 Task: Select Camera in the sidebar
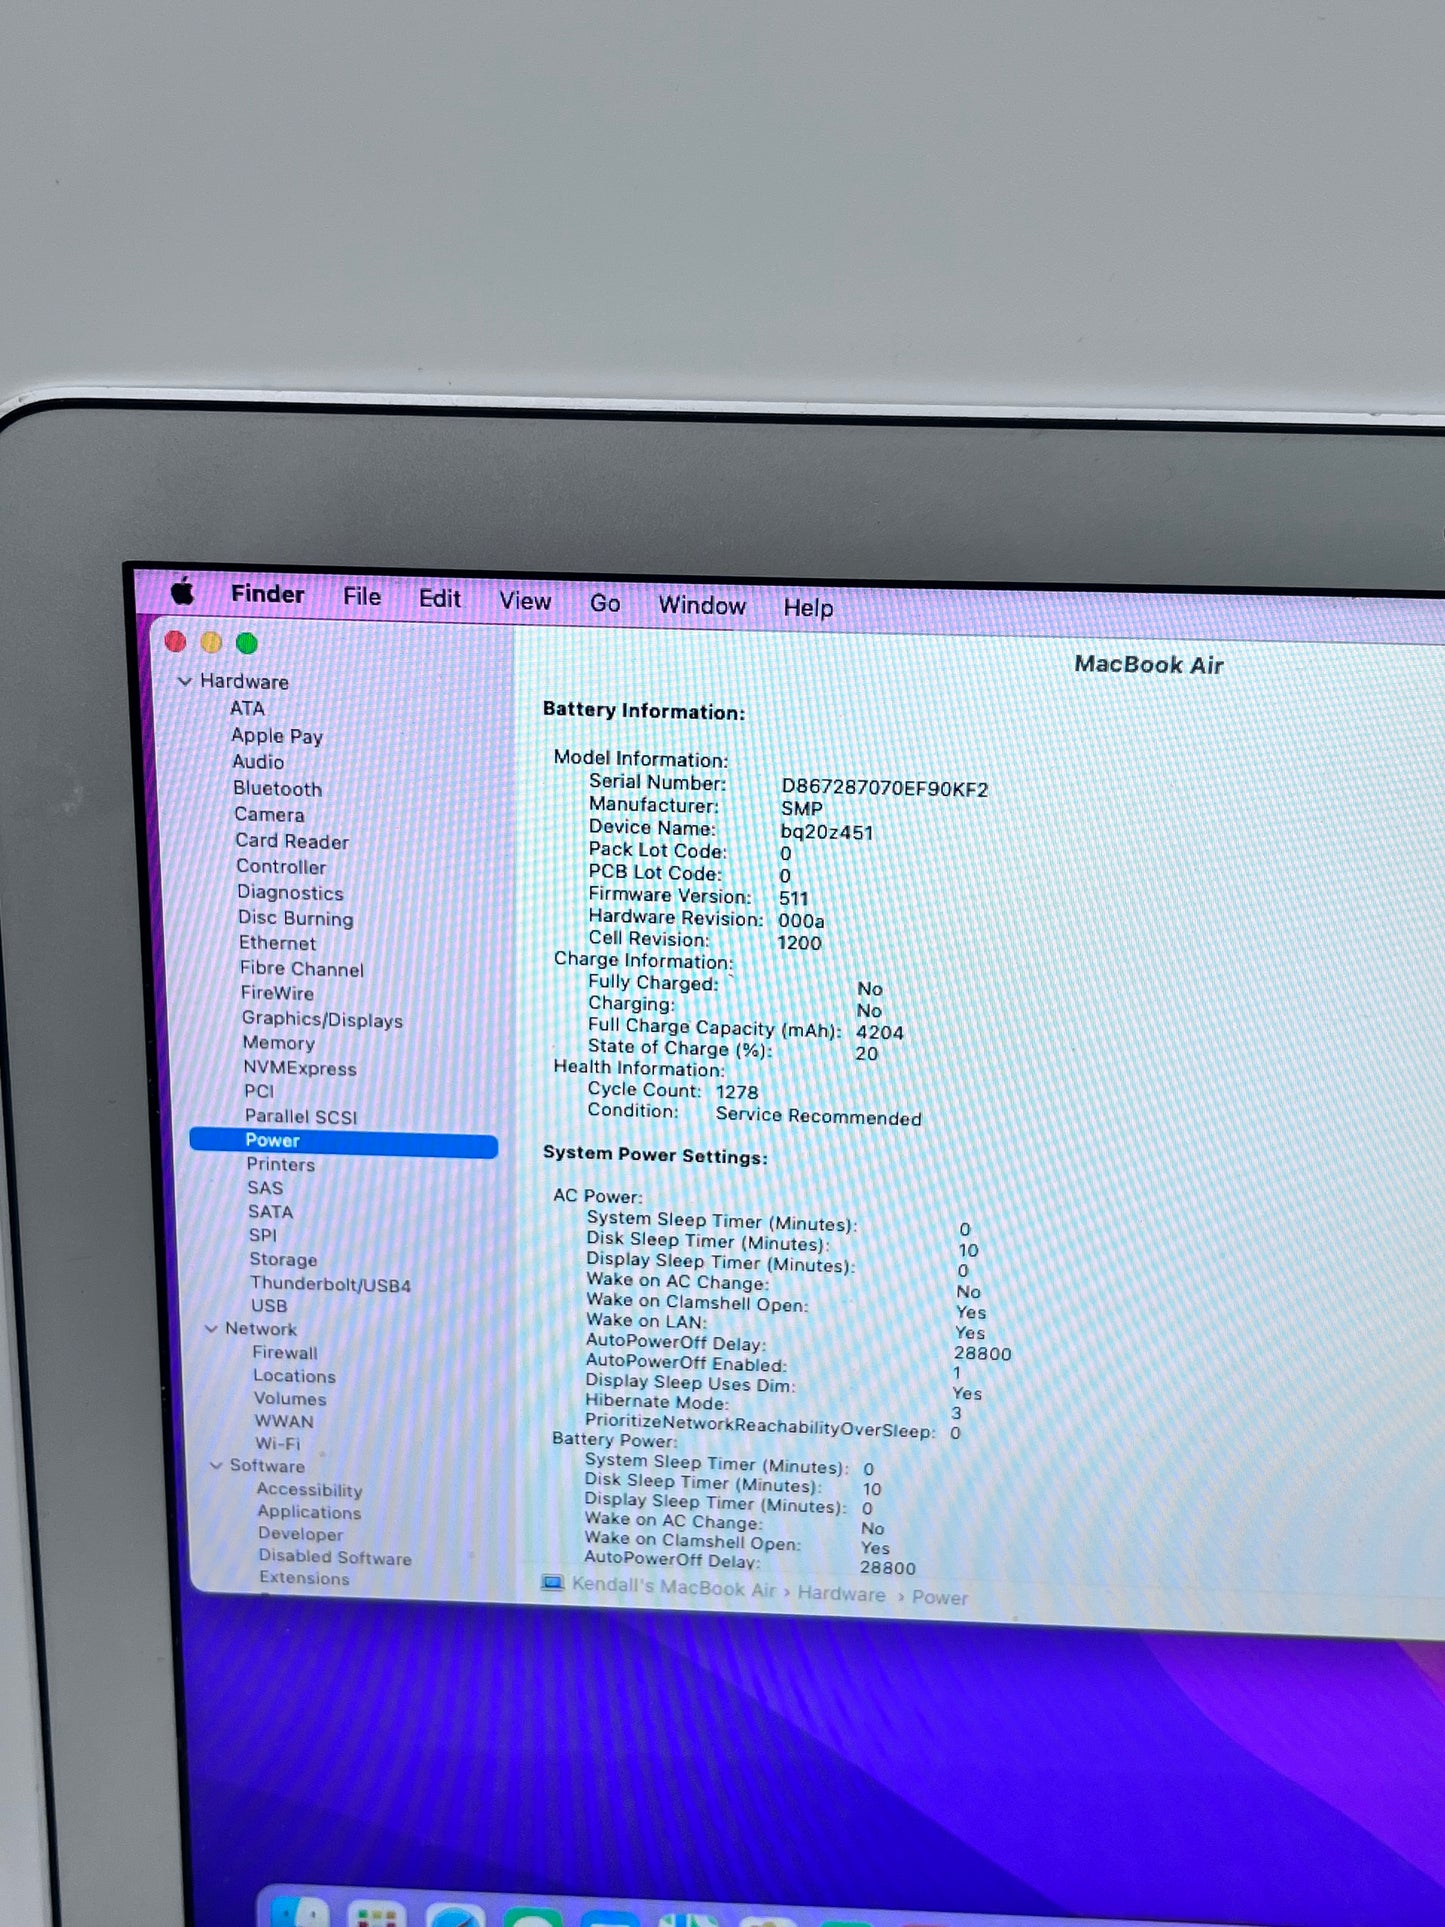269,815
